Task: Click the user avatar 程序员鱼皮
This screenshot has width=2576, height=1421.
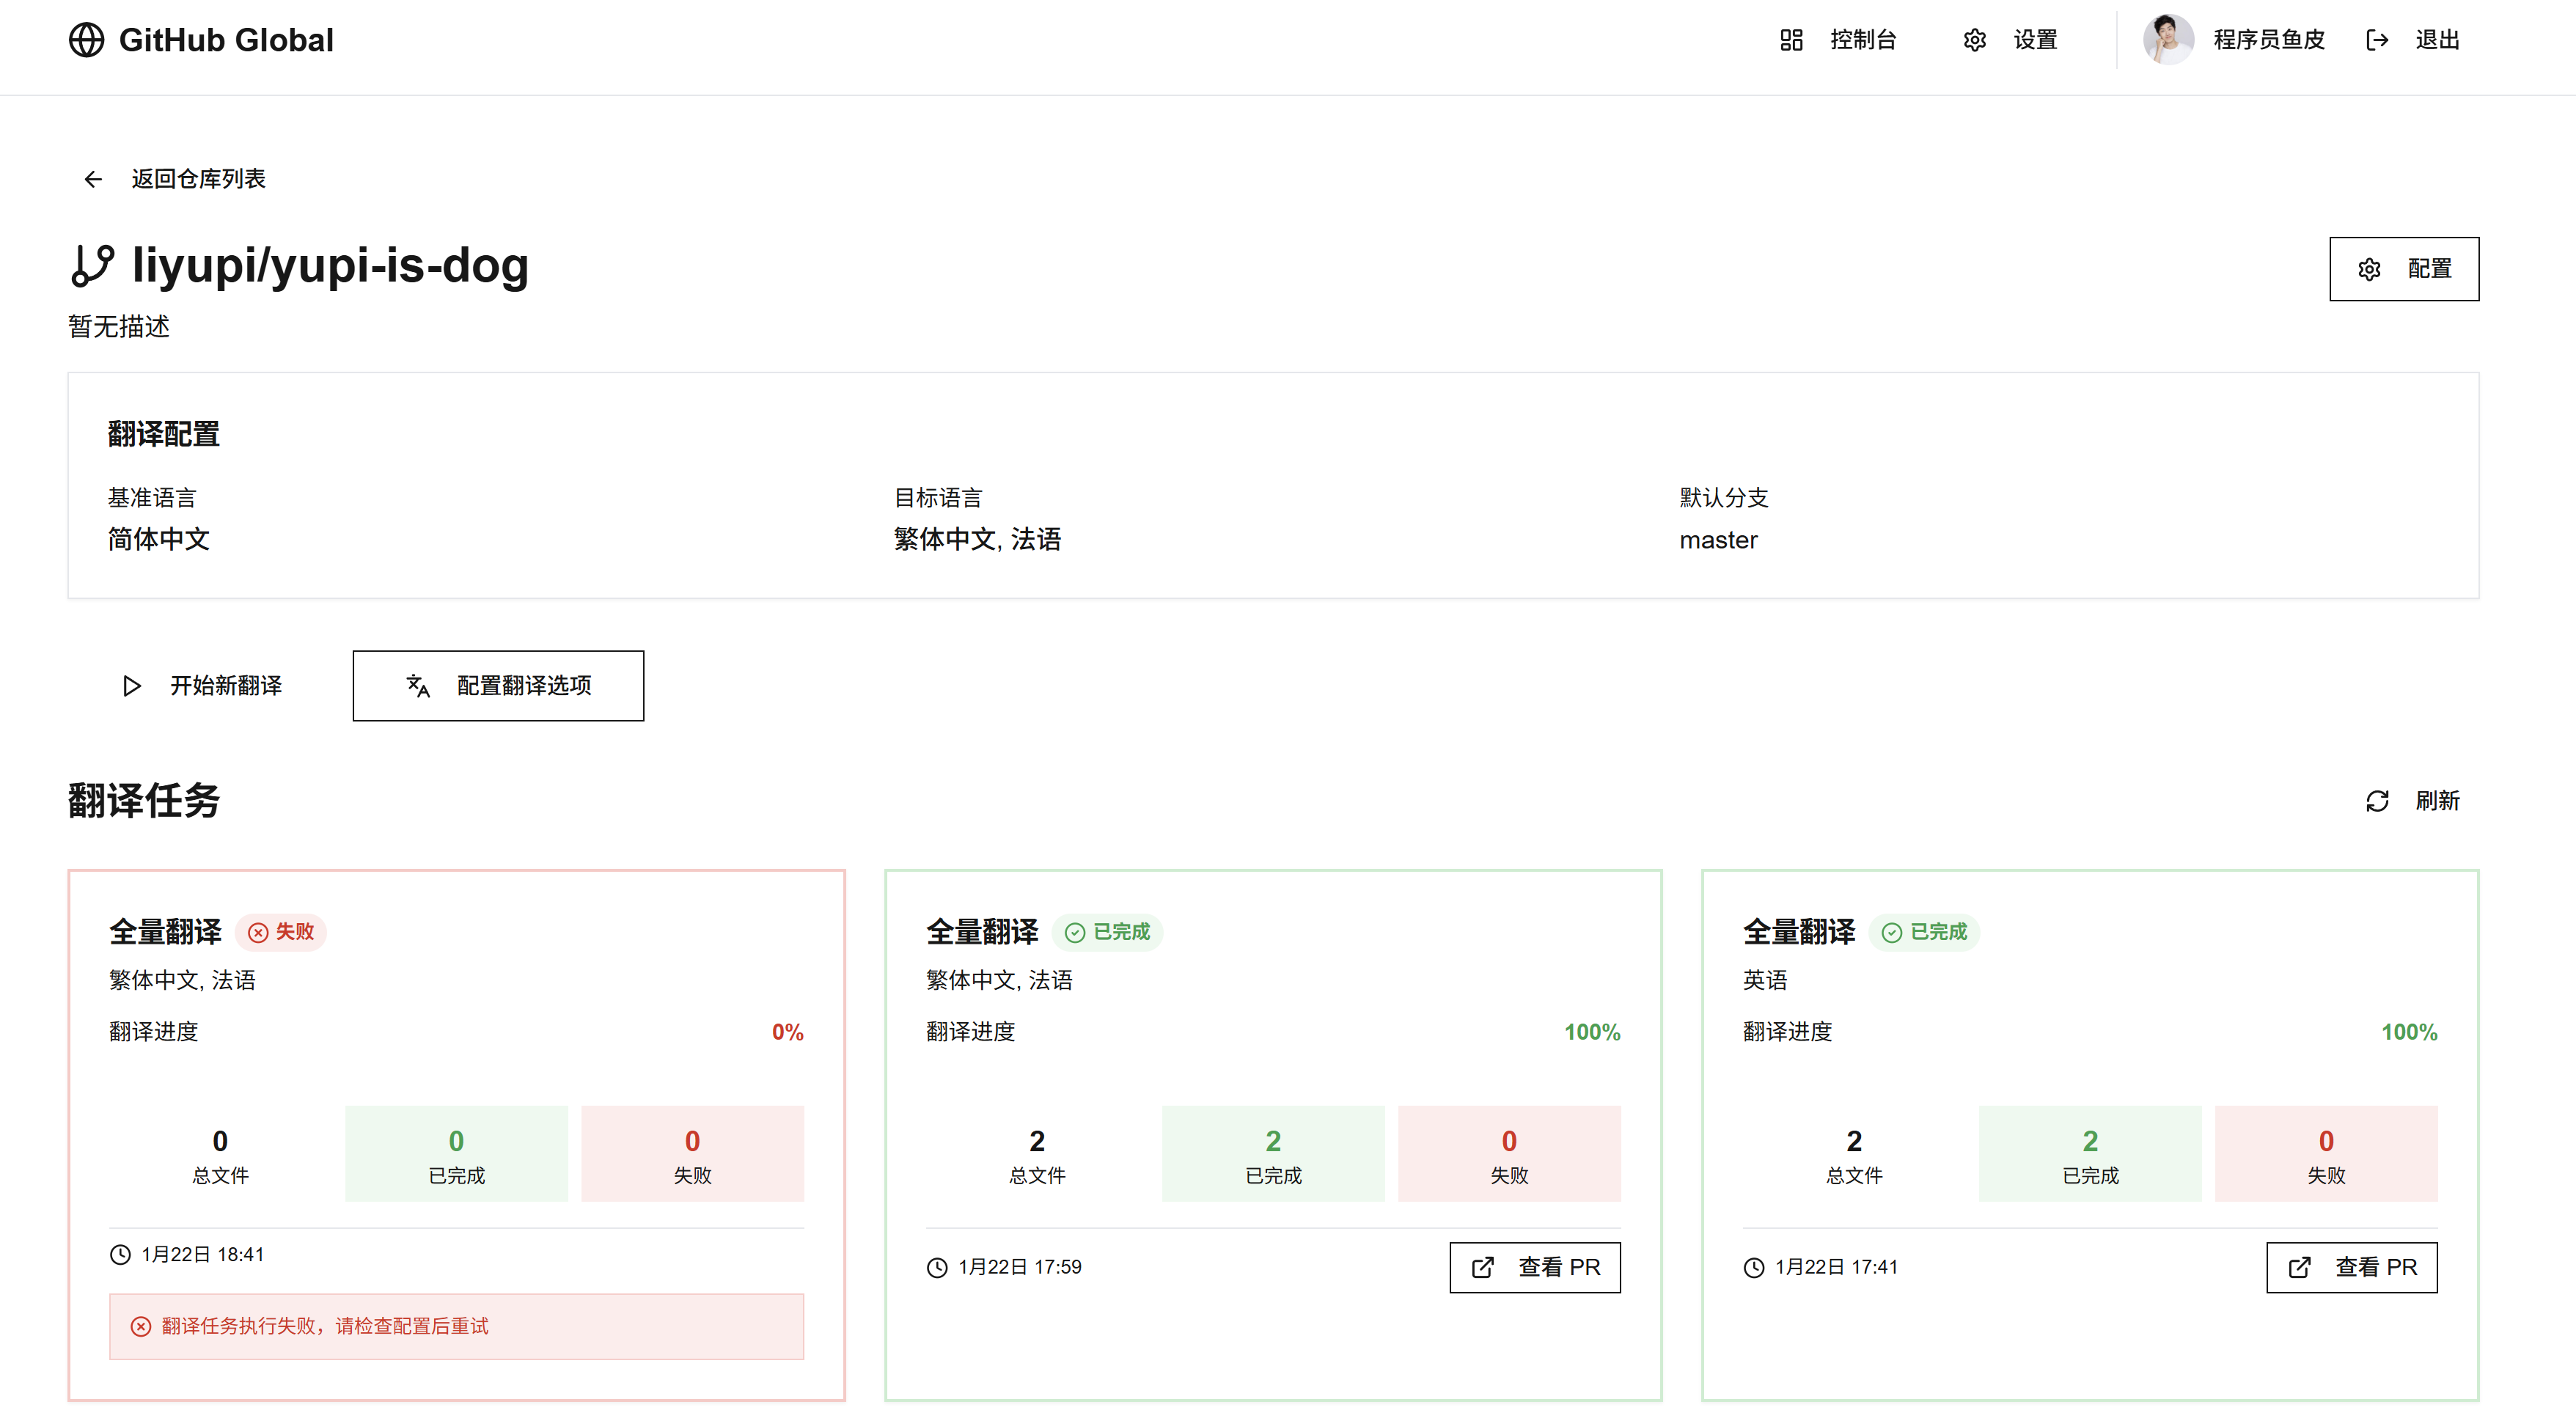Action: pyautogui.click(x=2167, y=40)
